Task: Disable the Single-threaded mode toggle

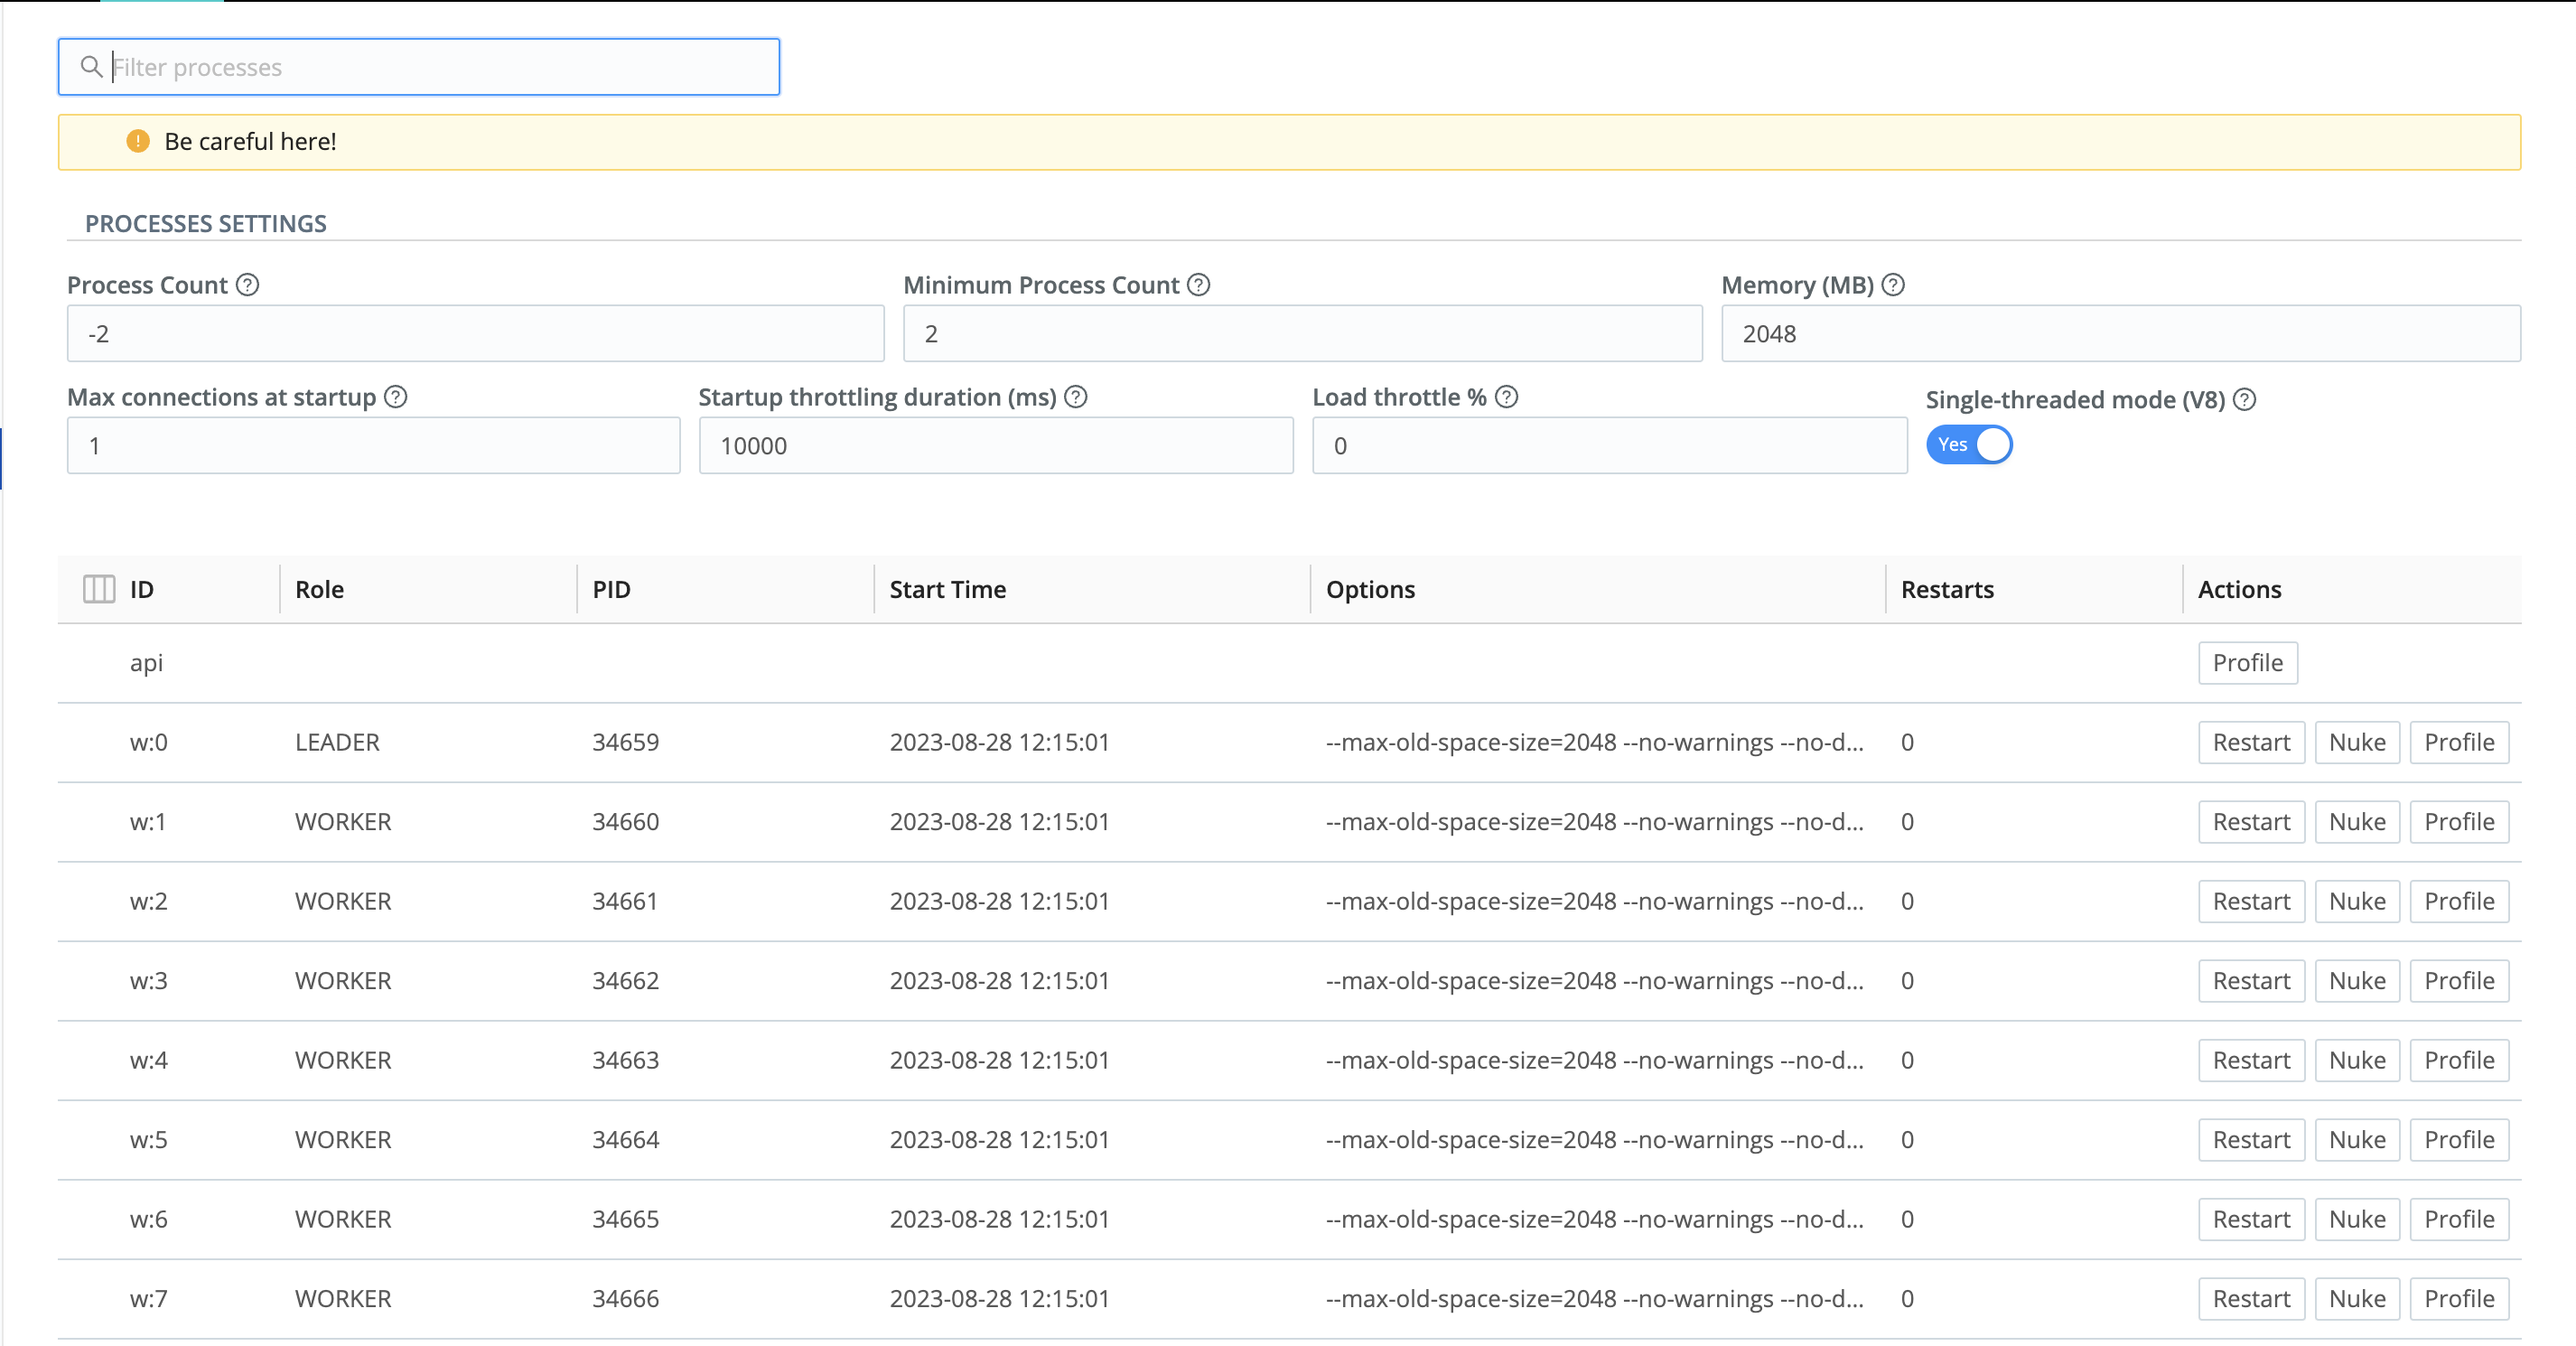Action: coord(1967,445)
